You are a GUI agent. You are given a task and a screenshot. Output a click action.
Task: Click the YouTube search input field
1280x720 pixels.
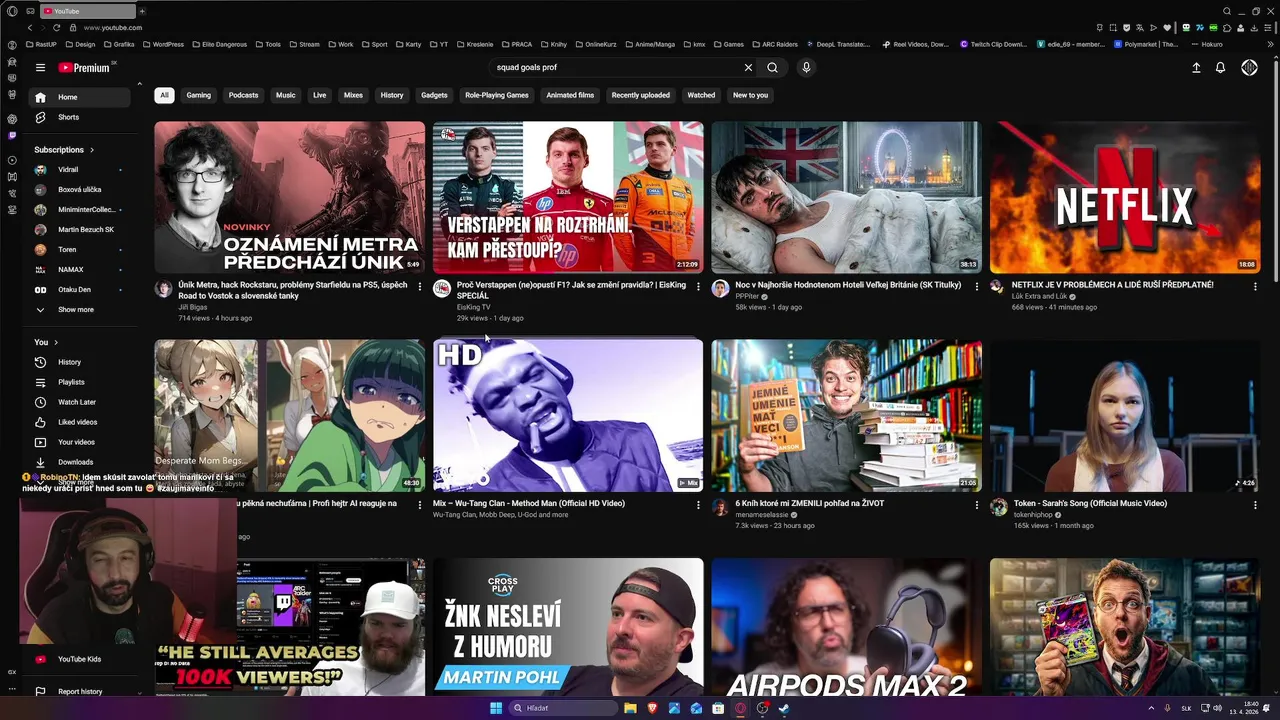[x=615, y=68]
